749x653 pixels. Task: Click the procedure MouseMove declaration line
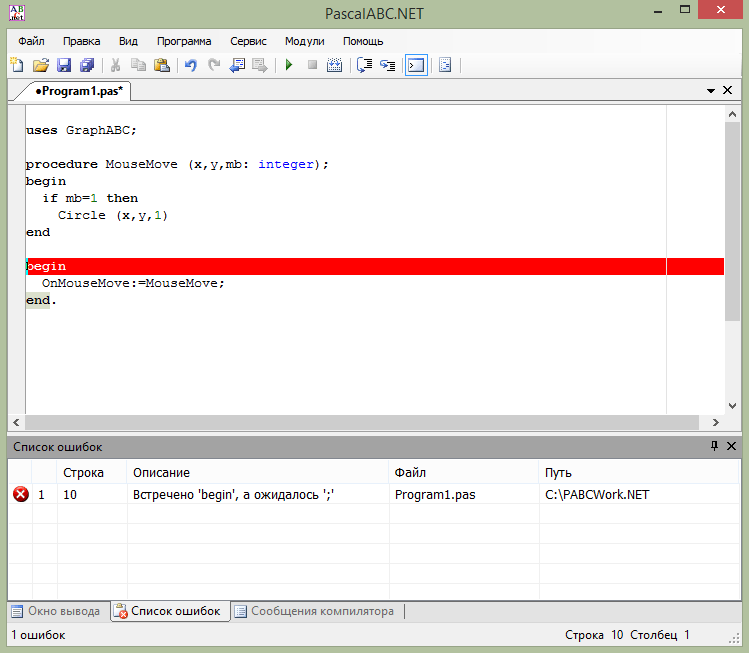pyautogui.click(x=177, y=164)
